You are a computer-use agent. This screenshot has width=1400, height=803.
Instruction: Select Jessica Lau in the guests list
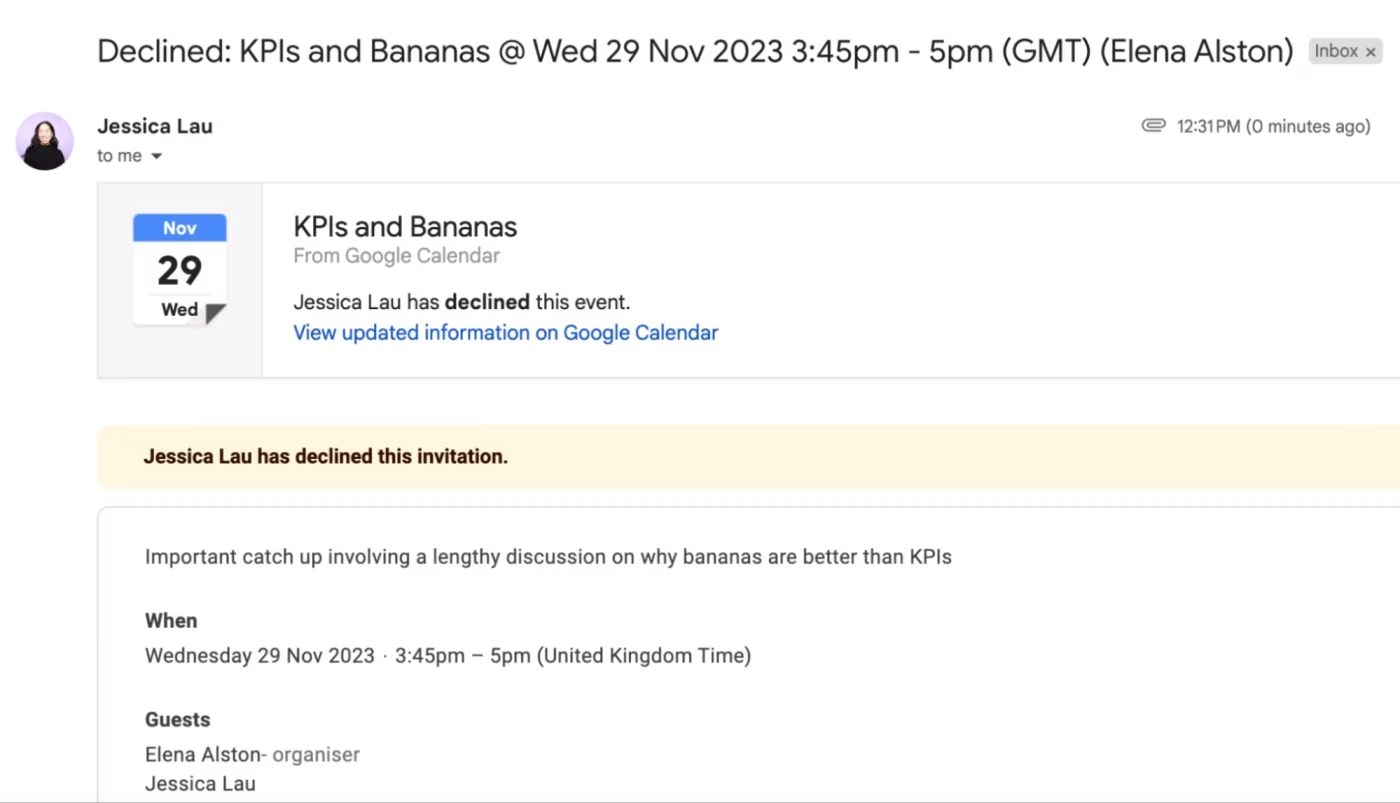coord(200,783)
